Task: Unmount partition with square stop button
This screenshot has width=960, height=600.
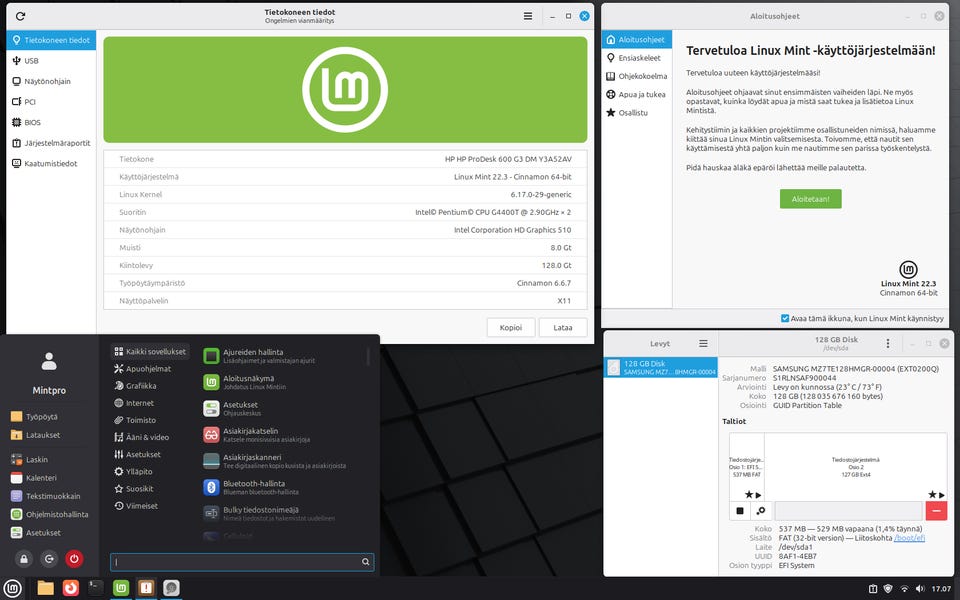Action: [x=740, y=511]
